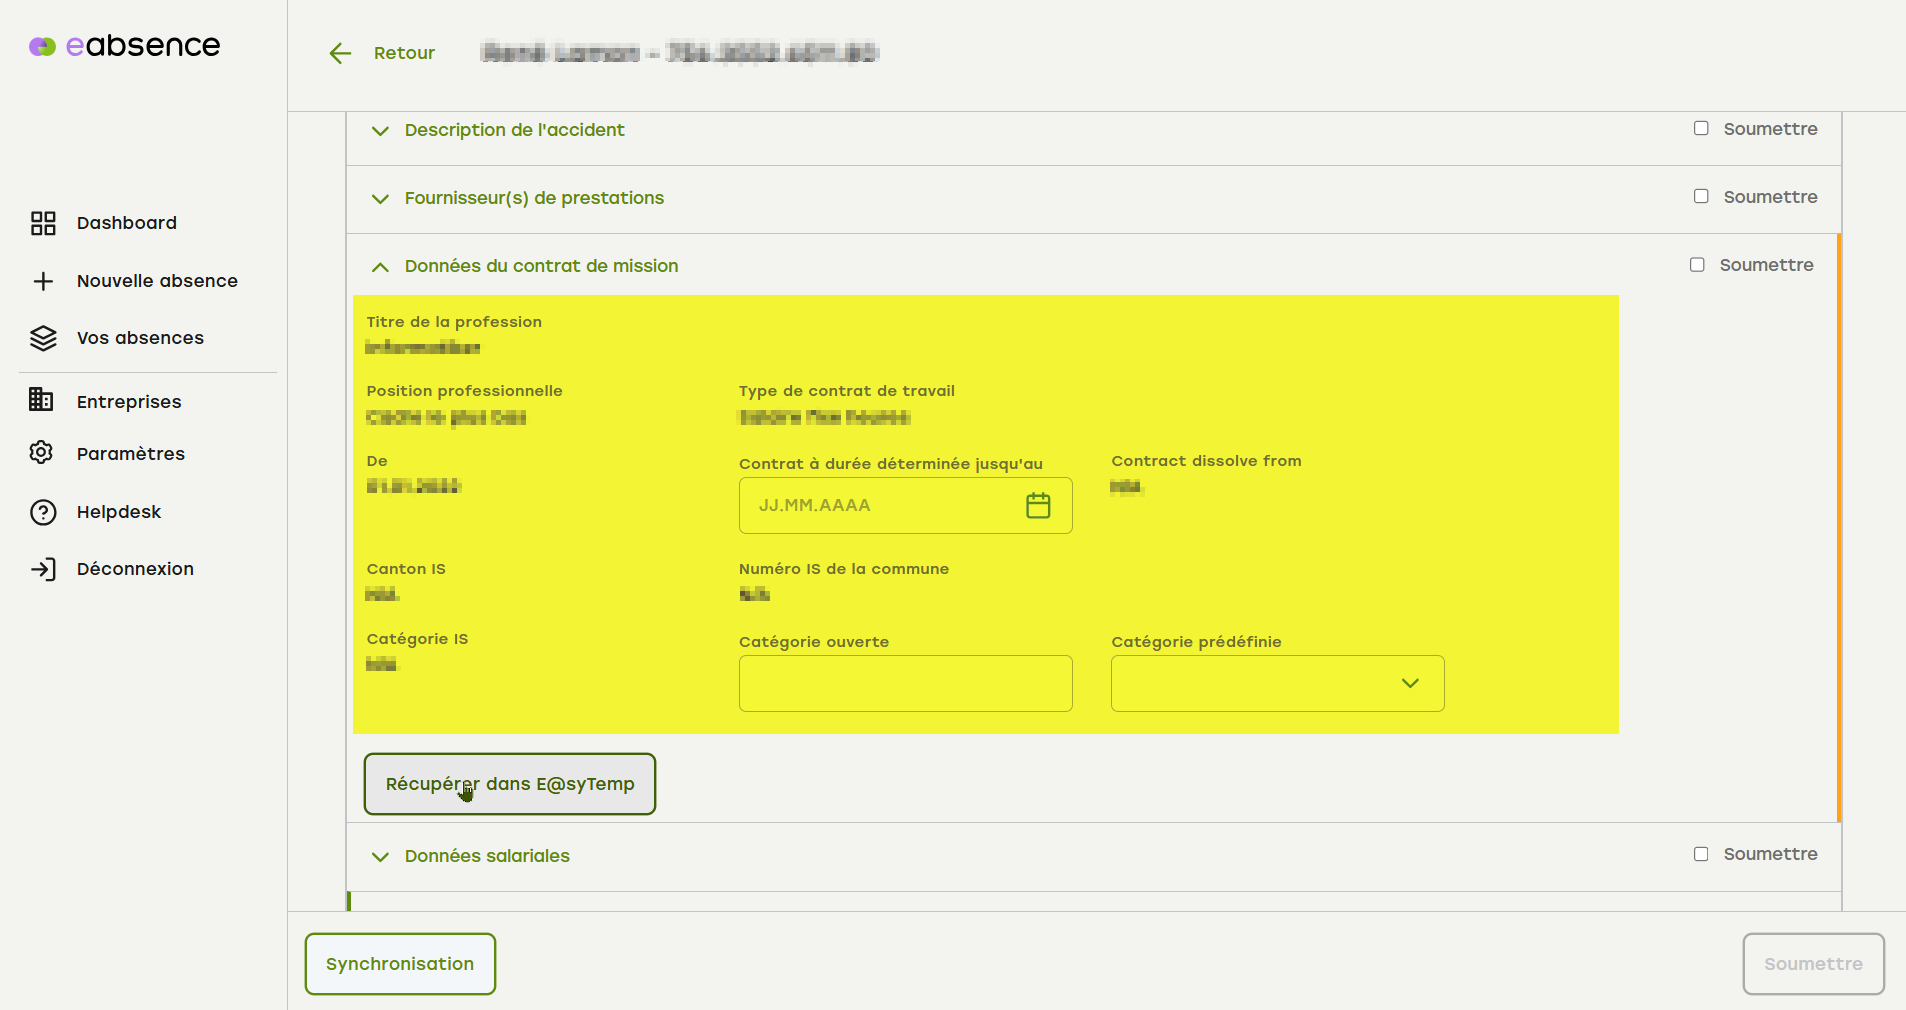This screenshot has height=1010, width=1906.
Task: Check Soumettre for Fournisseur(s) de prestations
Action: [1701, 197]
